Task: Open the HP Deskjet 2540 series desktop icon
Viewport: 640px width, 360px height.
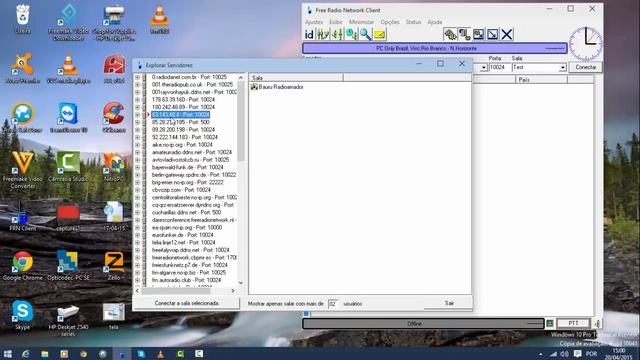Action: click(68, 320)
